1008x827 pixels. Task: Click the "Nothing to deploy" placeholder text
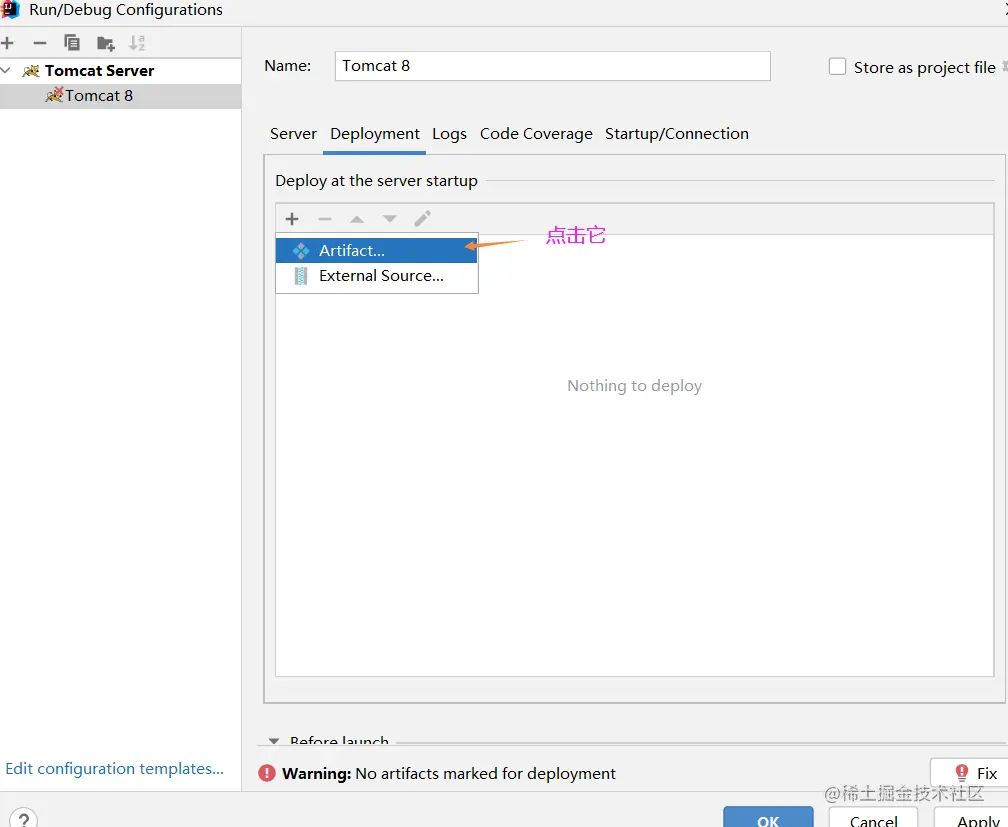(x=634, y=386)
